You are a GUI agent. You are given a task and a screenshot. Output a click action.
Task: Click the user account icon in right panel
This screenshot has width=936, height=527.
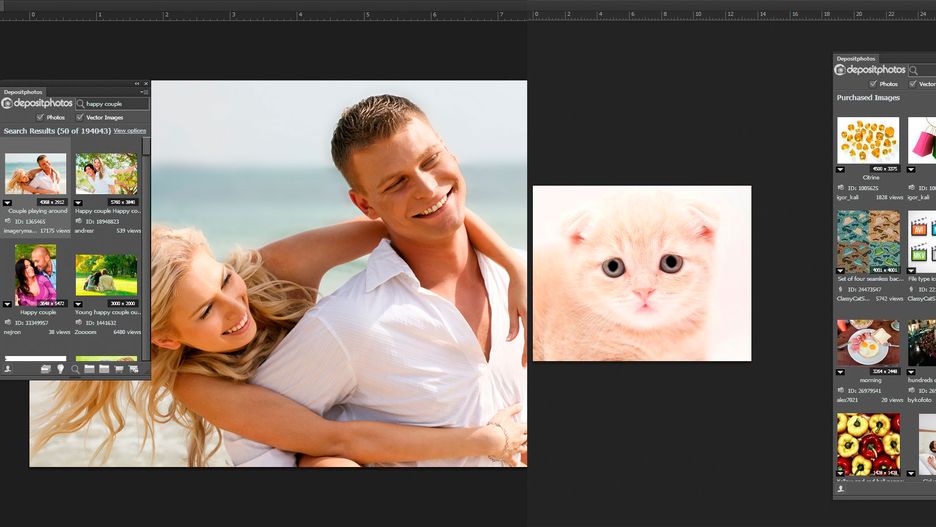[841, 489]
